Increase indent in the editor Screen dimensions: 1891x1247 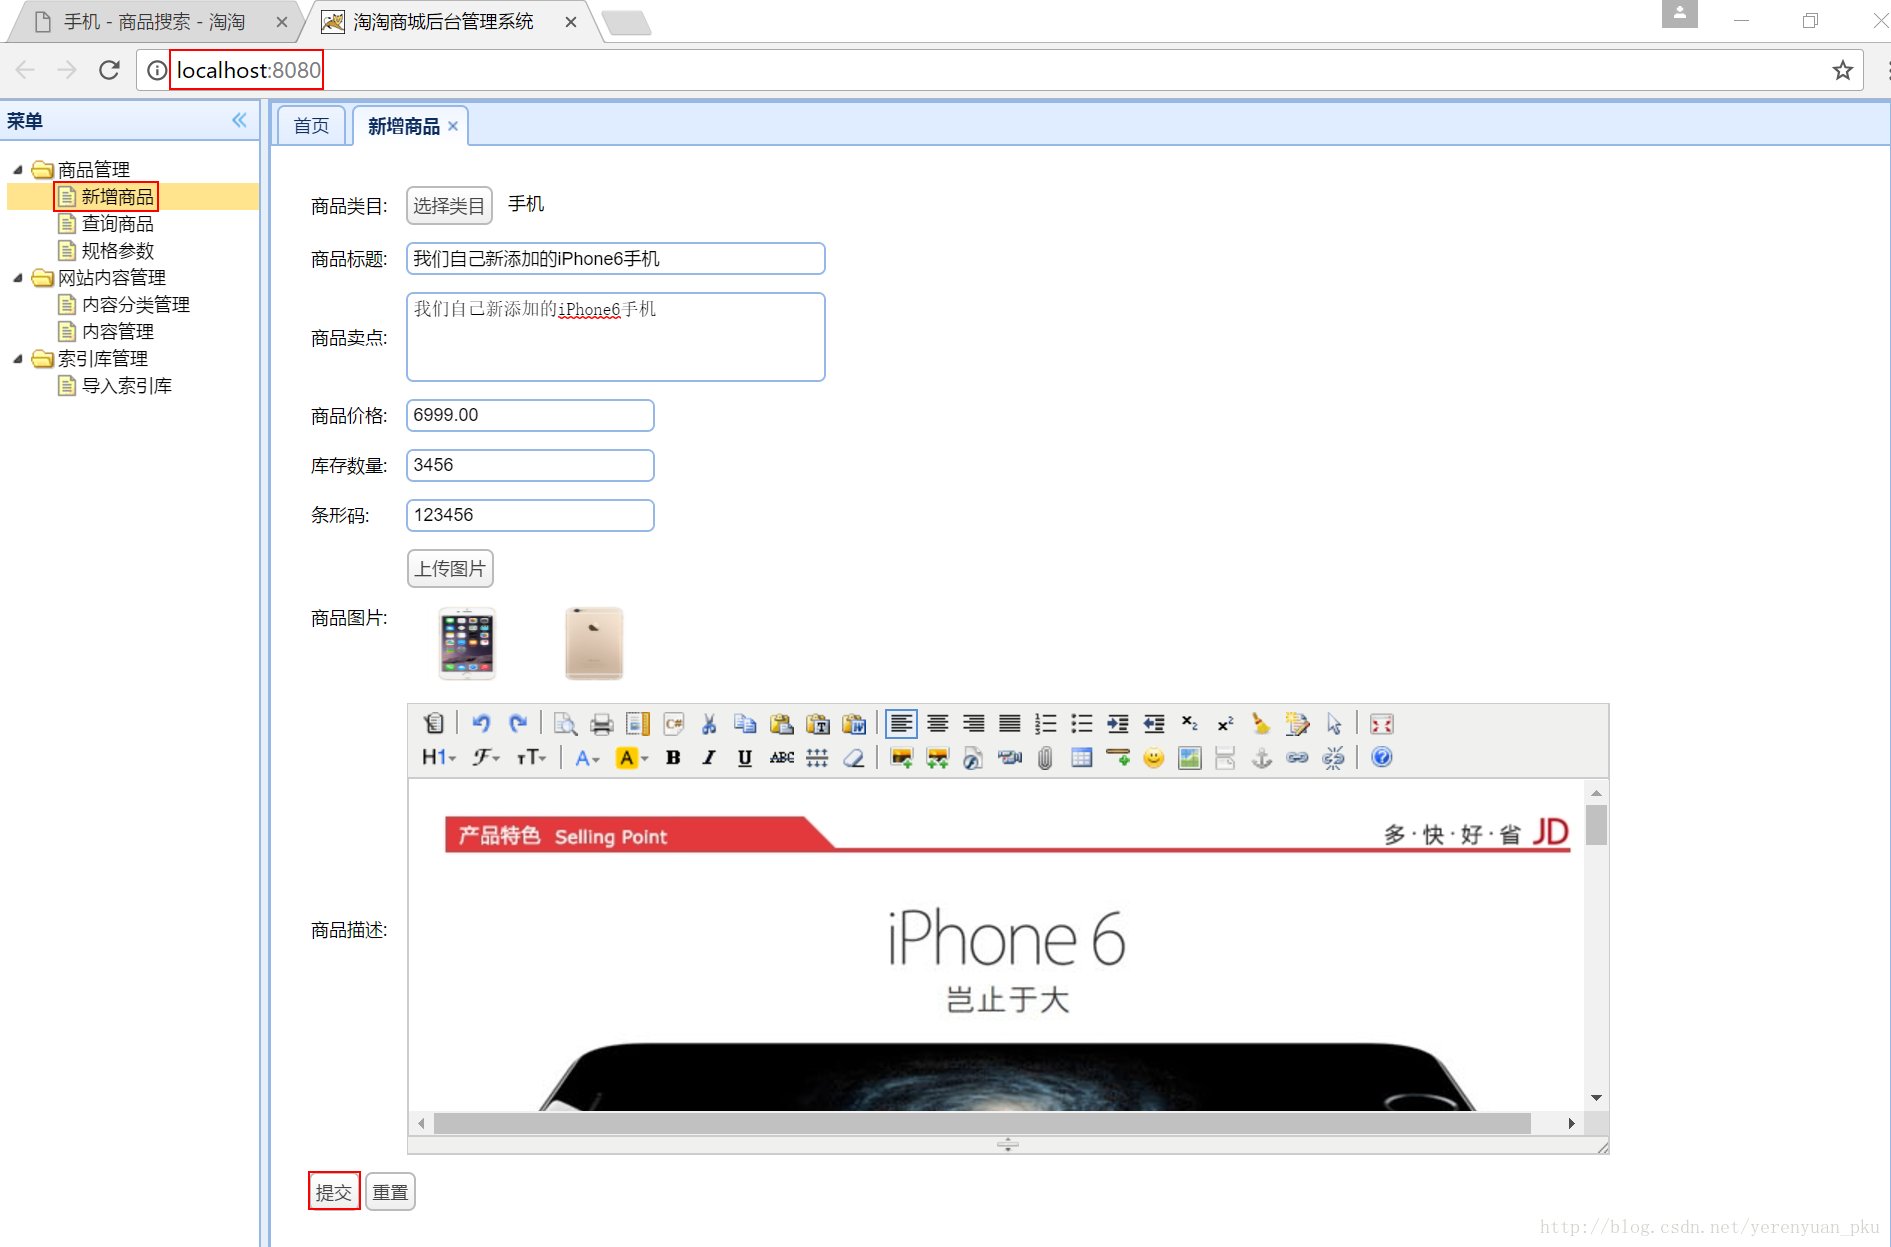[x=1117, y=723]
